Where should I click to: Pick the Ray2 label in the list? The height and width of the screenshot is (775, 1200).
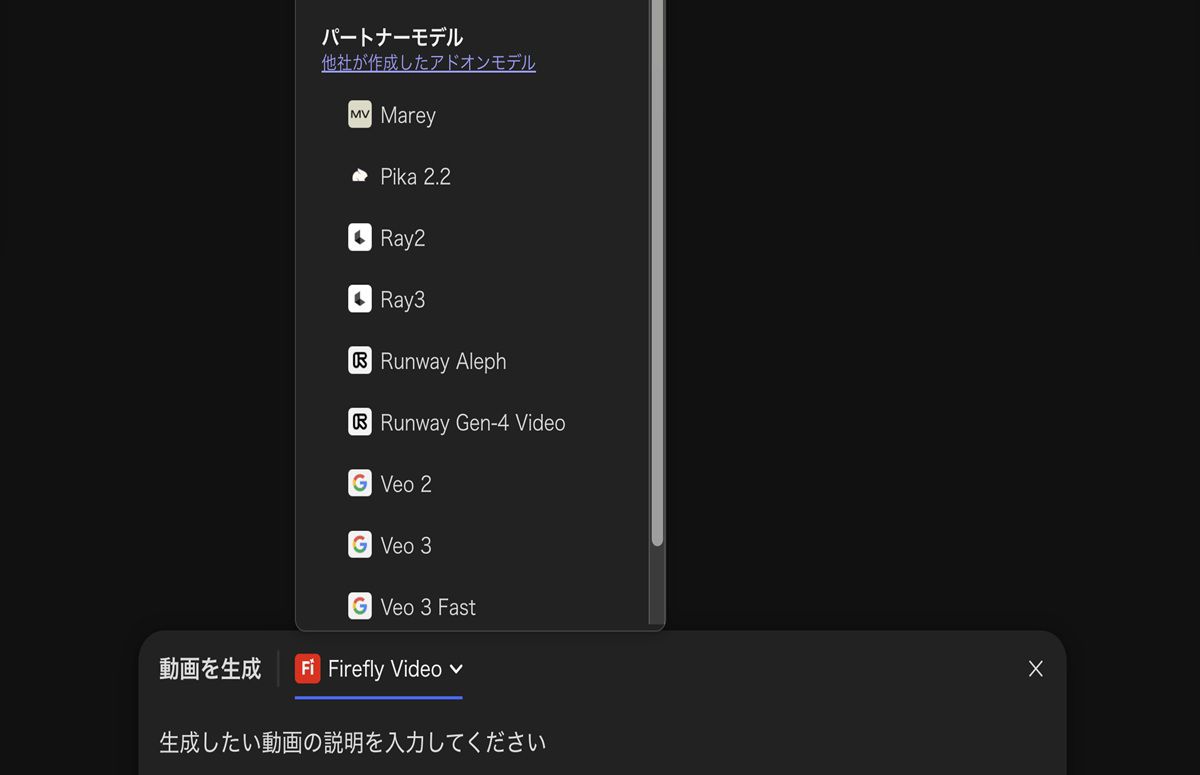pyautogui.click(x=403, y=238)
